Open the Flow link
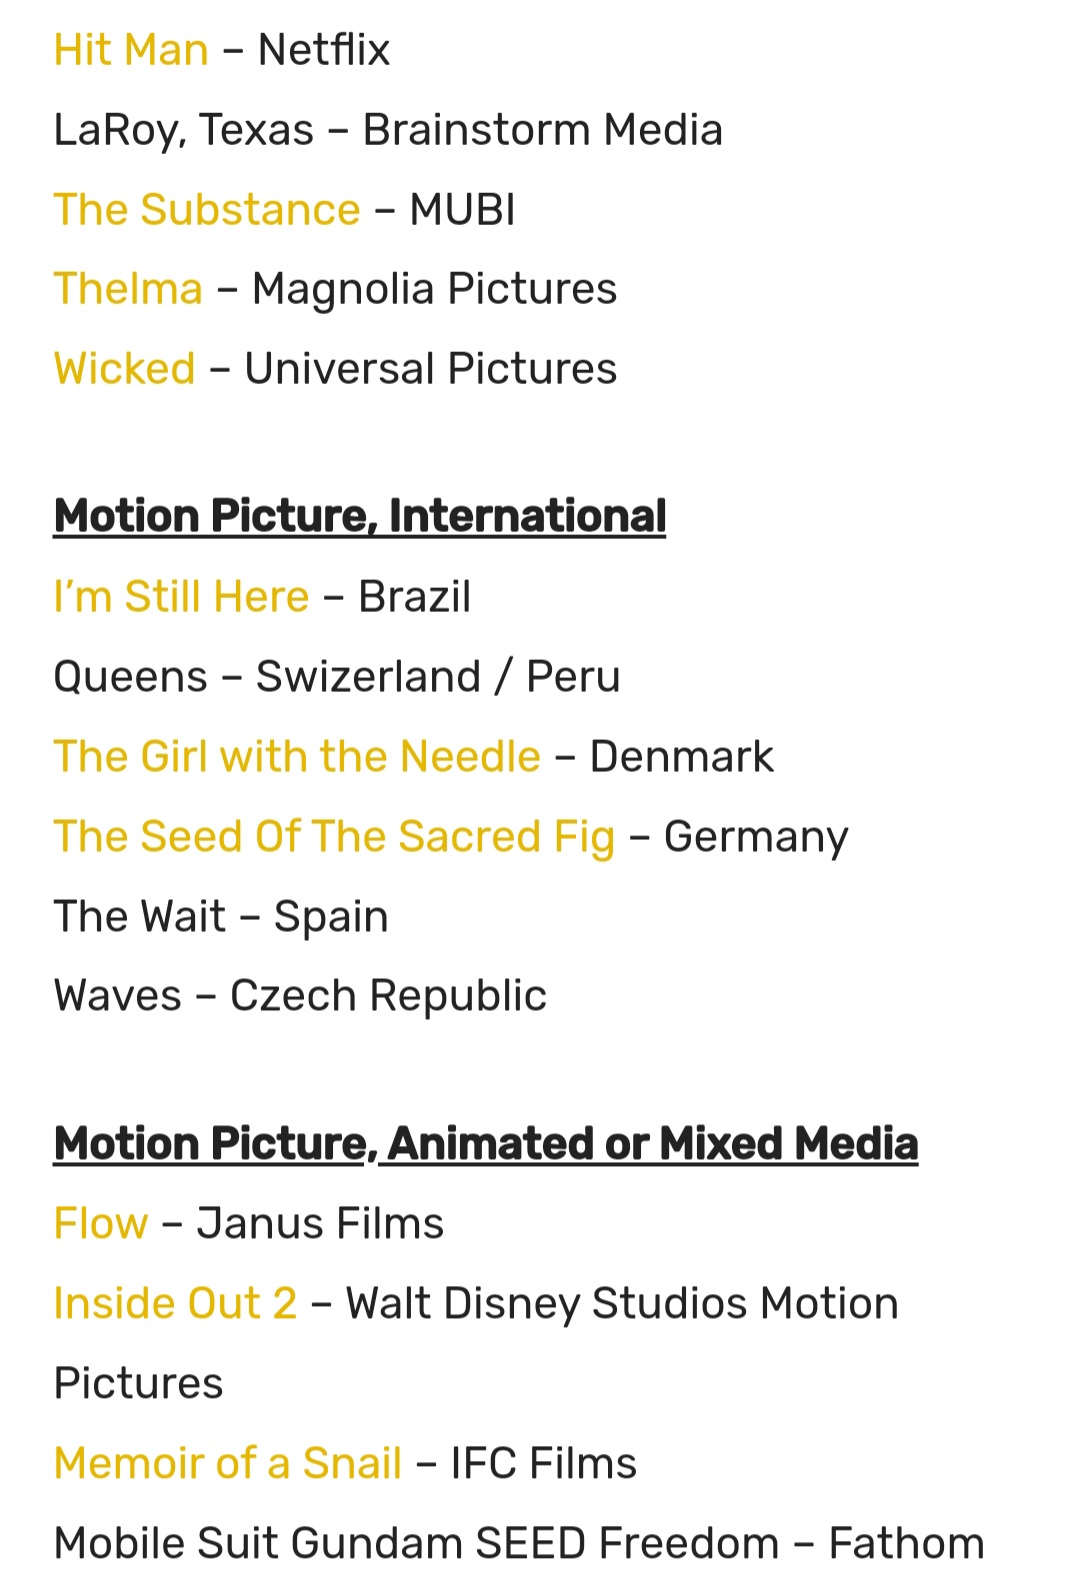1080x1587 pixels. [x=101, y=1224]
